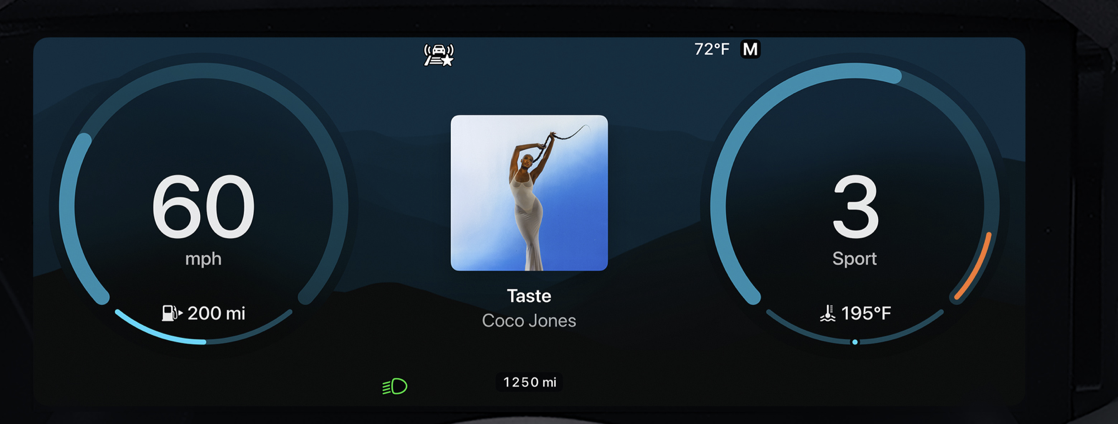This screenshot has width=1118, height=424.
Task: Click the lane assist car icon
Action: pos(439,55)
